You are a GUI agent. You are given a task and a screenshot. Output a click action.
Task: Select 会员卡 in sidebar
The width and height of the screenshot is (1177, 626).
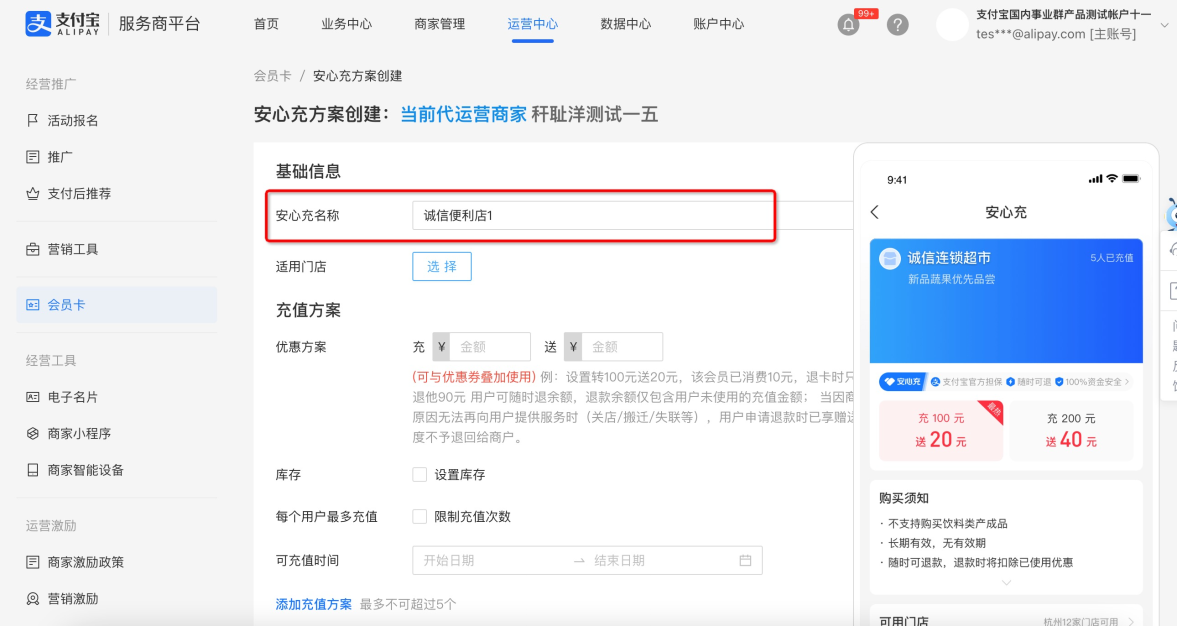point(116,305)
